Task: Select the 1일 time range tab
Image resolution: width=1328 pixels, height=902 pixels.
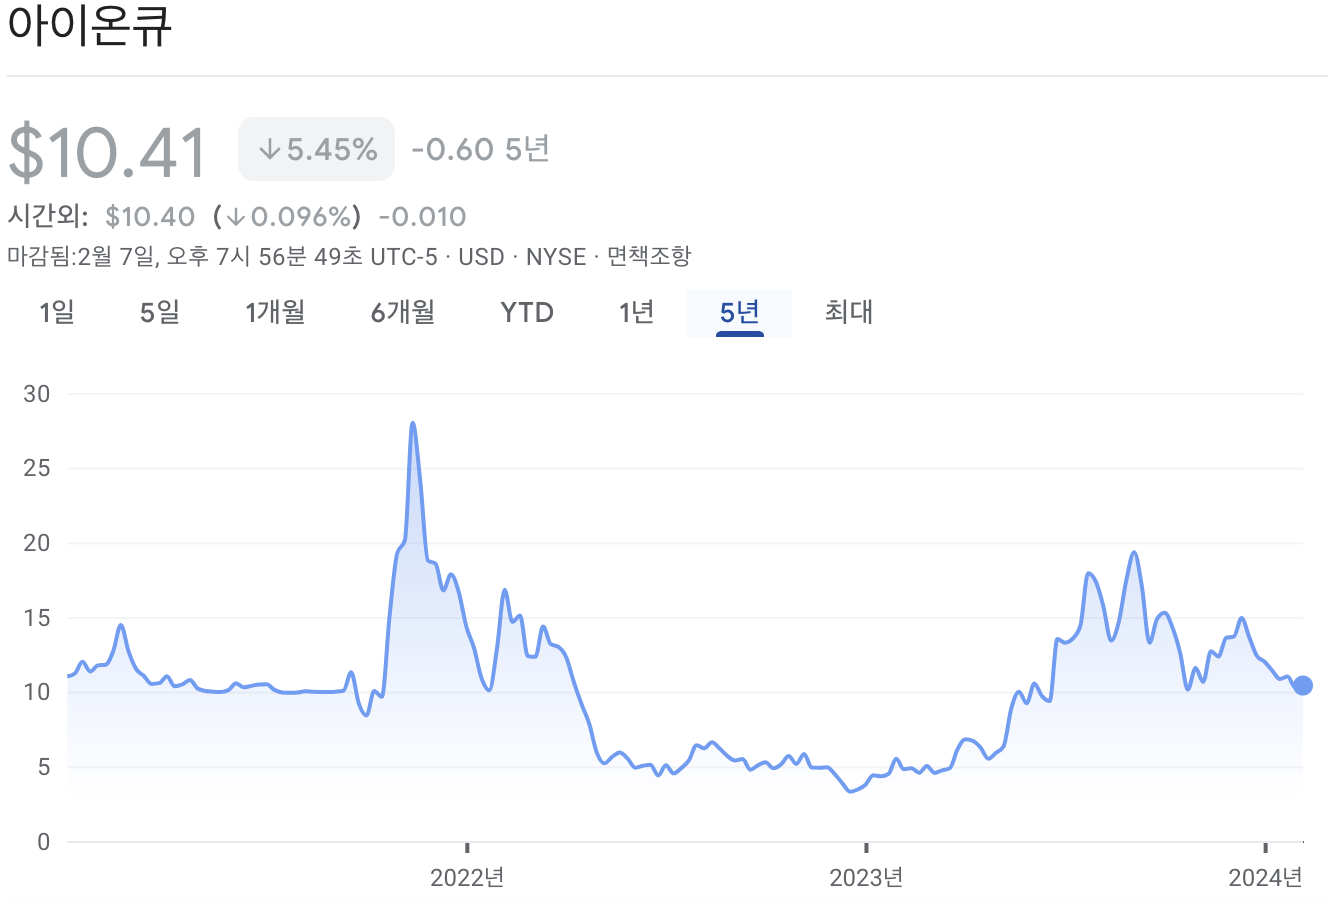Action: pyautogui.click(x=57, y=312)
